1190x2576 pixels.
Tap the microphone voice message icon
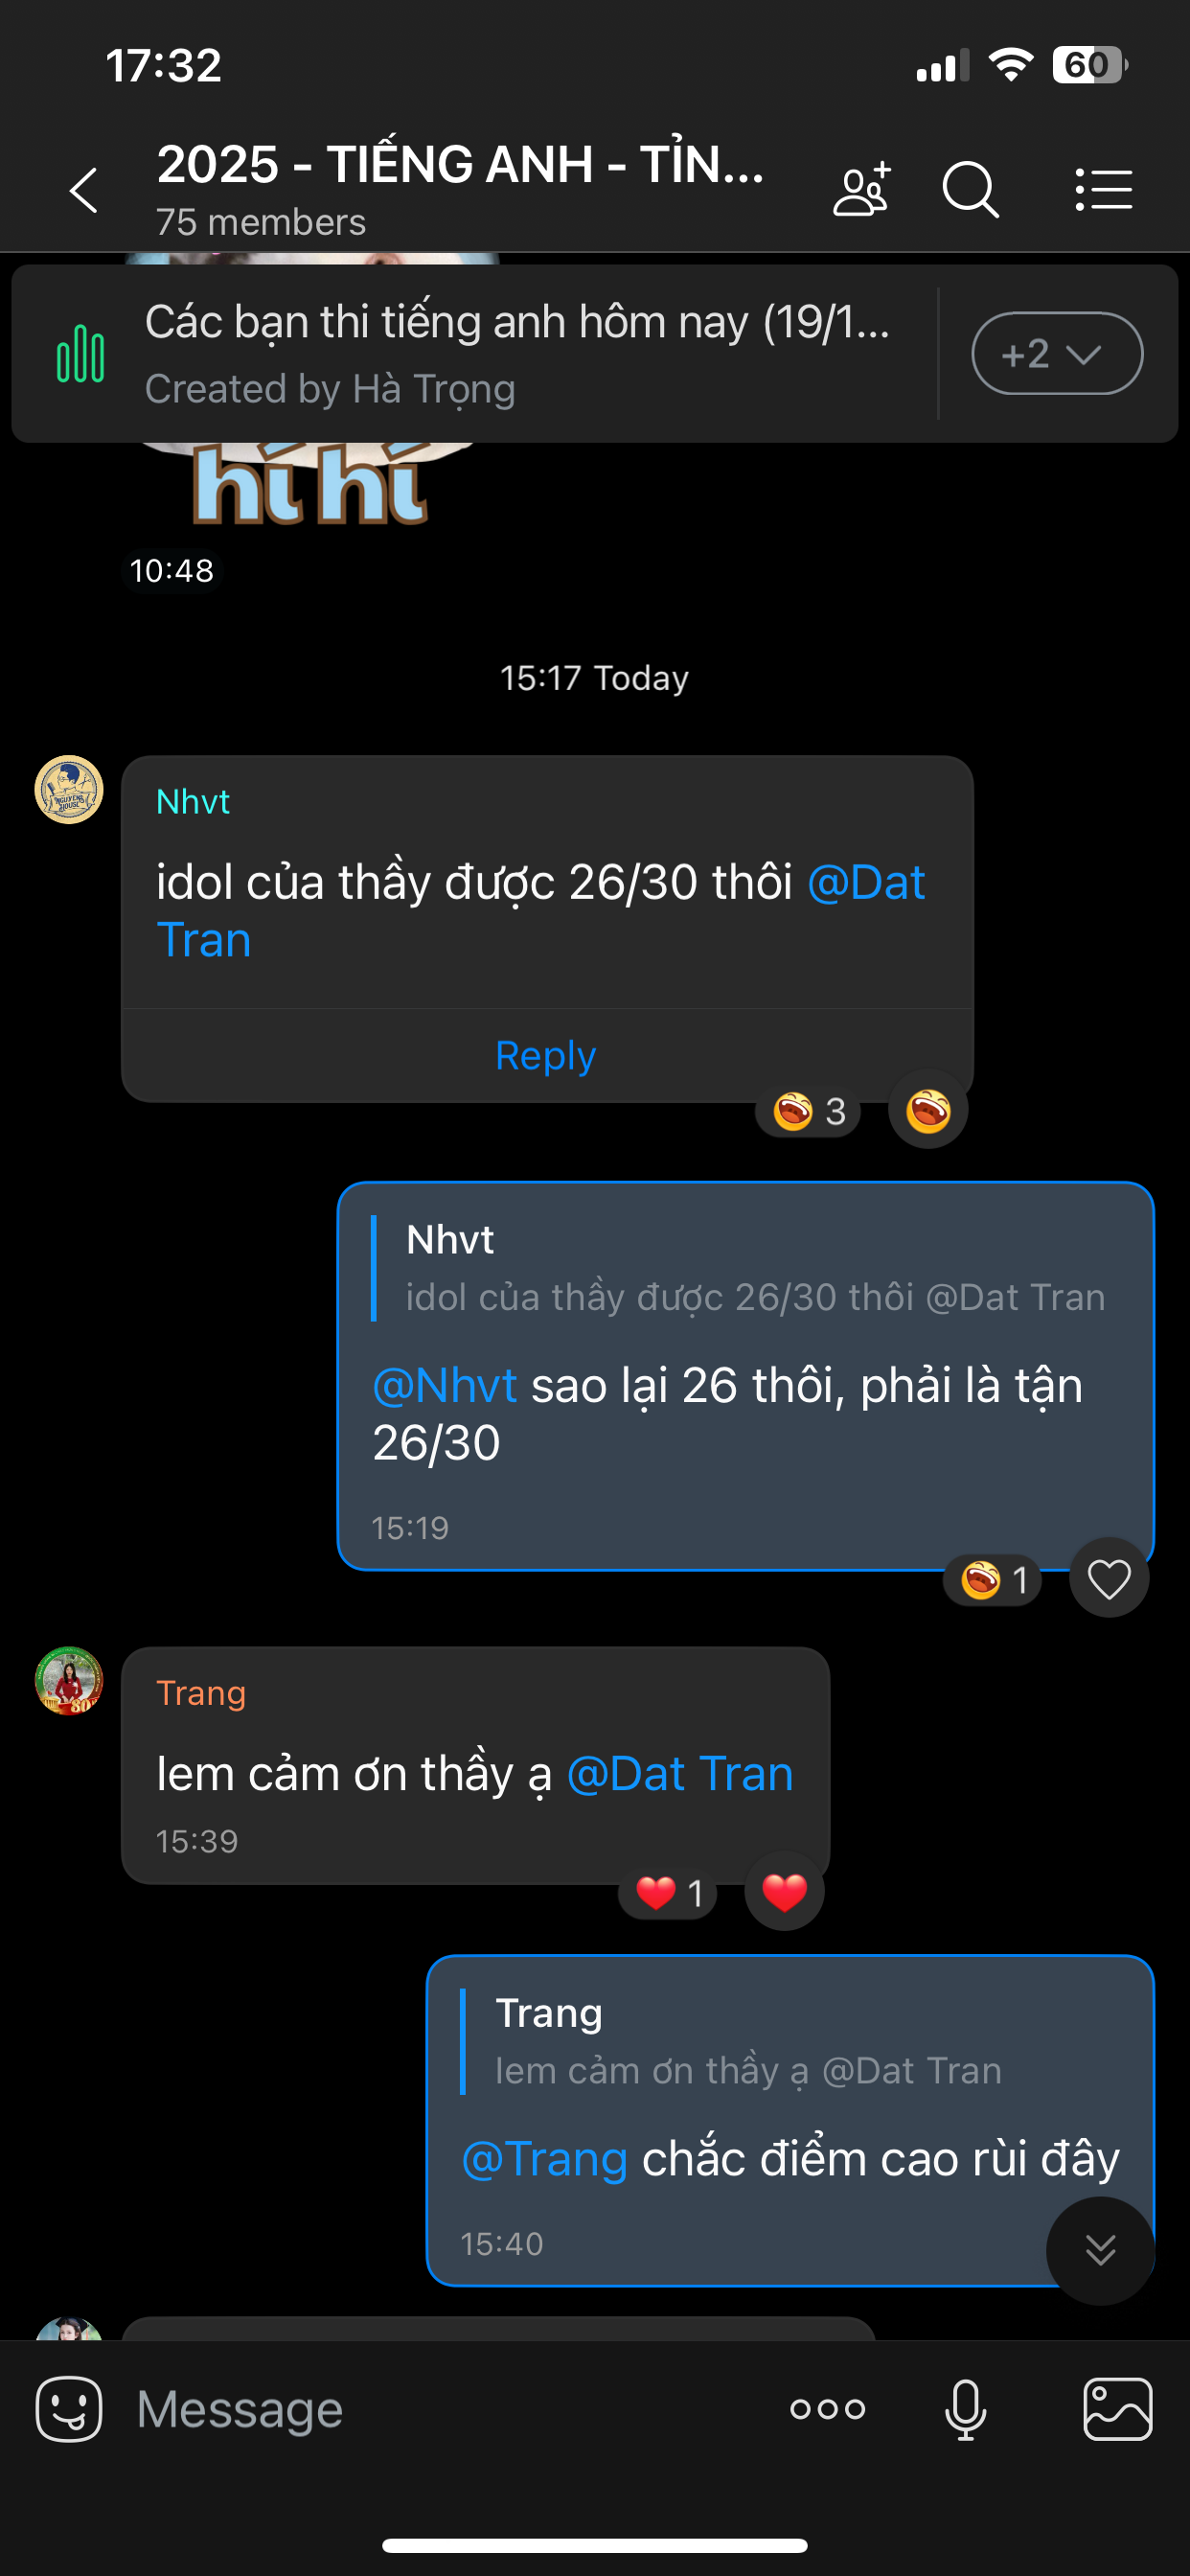(x=965, y=2409)
